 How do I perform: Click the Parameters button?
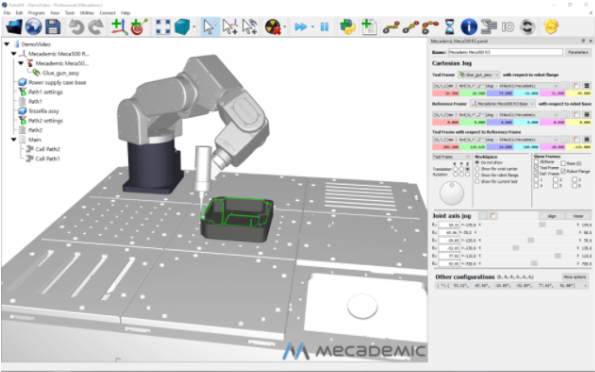tap(578, 52)
